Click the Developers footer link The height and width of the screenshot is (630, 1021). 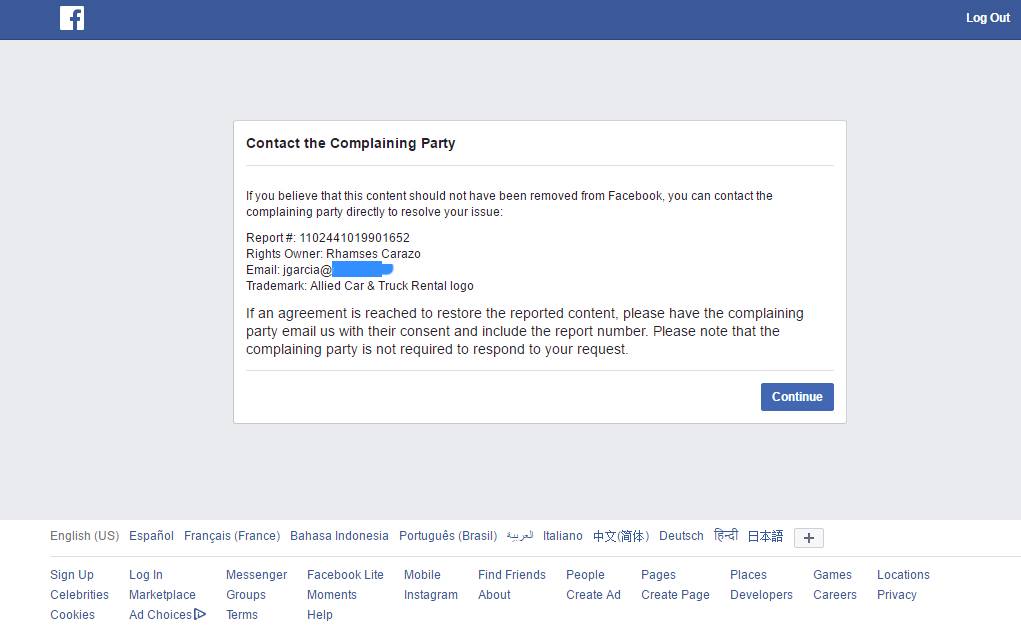[761, 595]
